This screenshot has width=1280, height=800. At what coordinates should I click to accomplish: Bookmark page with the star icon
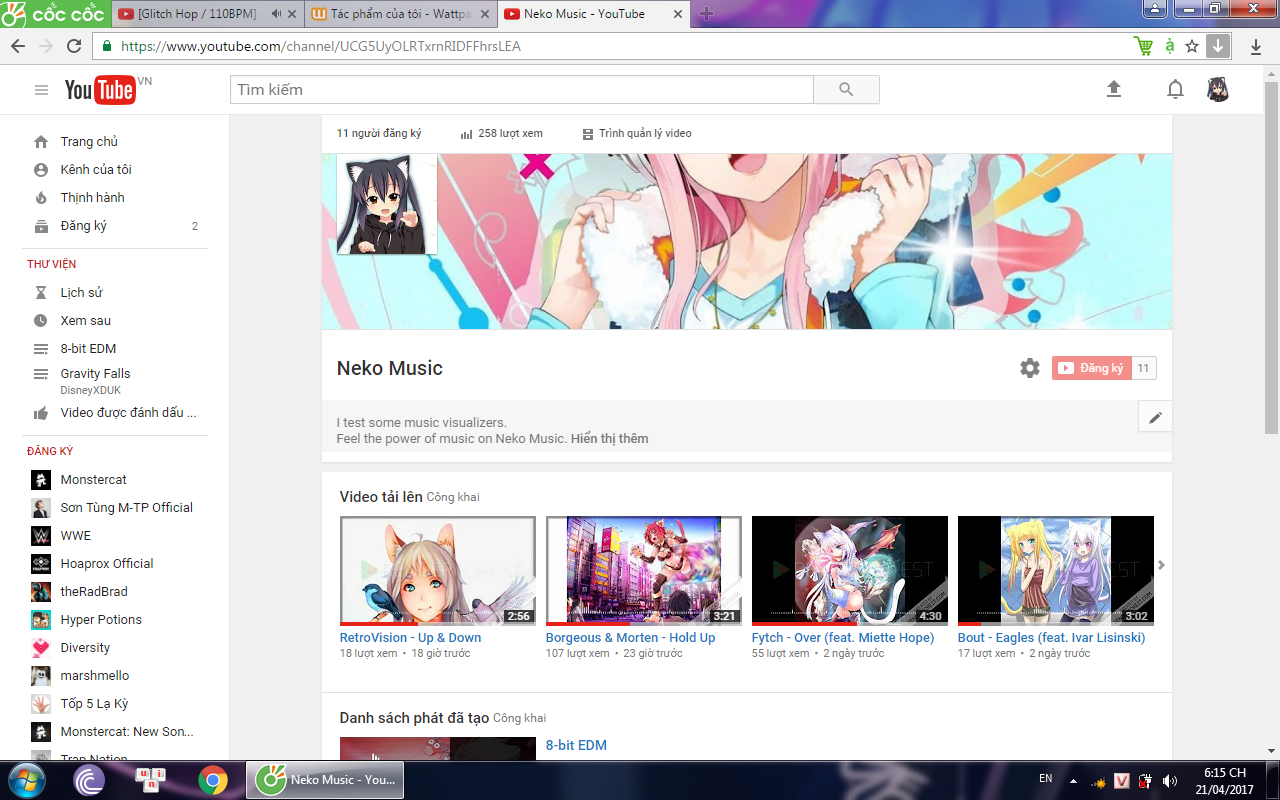(x=1192, y=46)
